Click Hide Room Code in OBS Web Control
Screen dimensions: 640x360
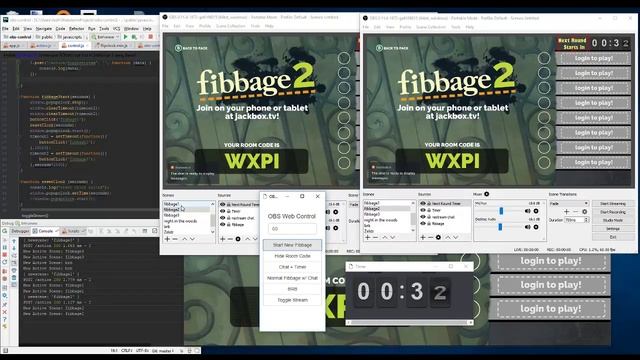(292, 256)
